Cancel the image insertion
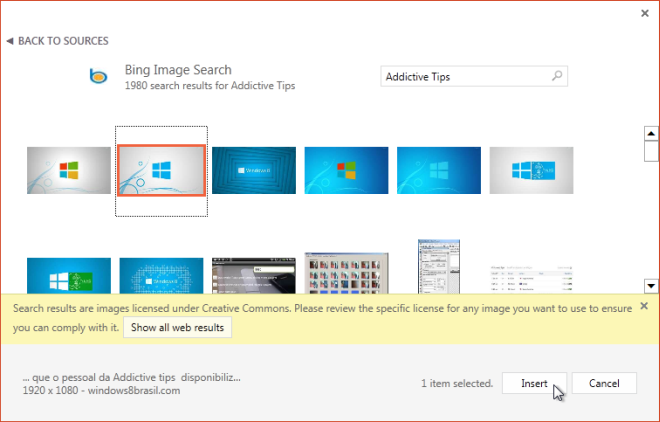 pos(604,383)
